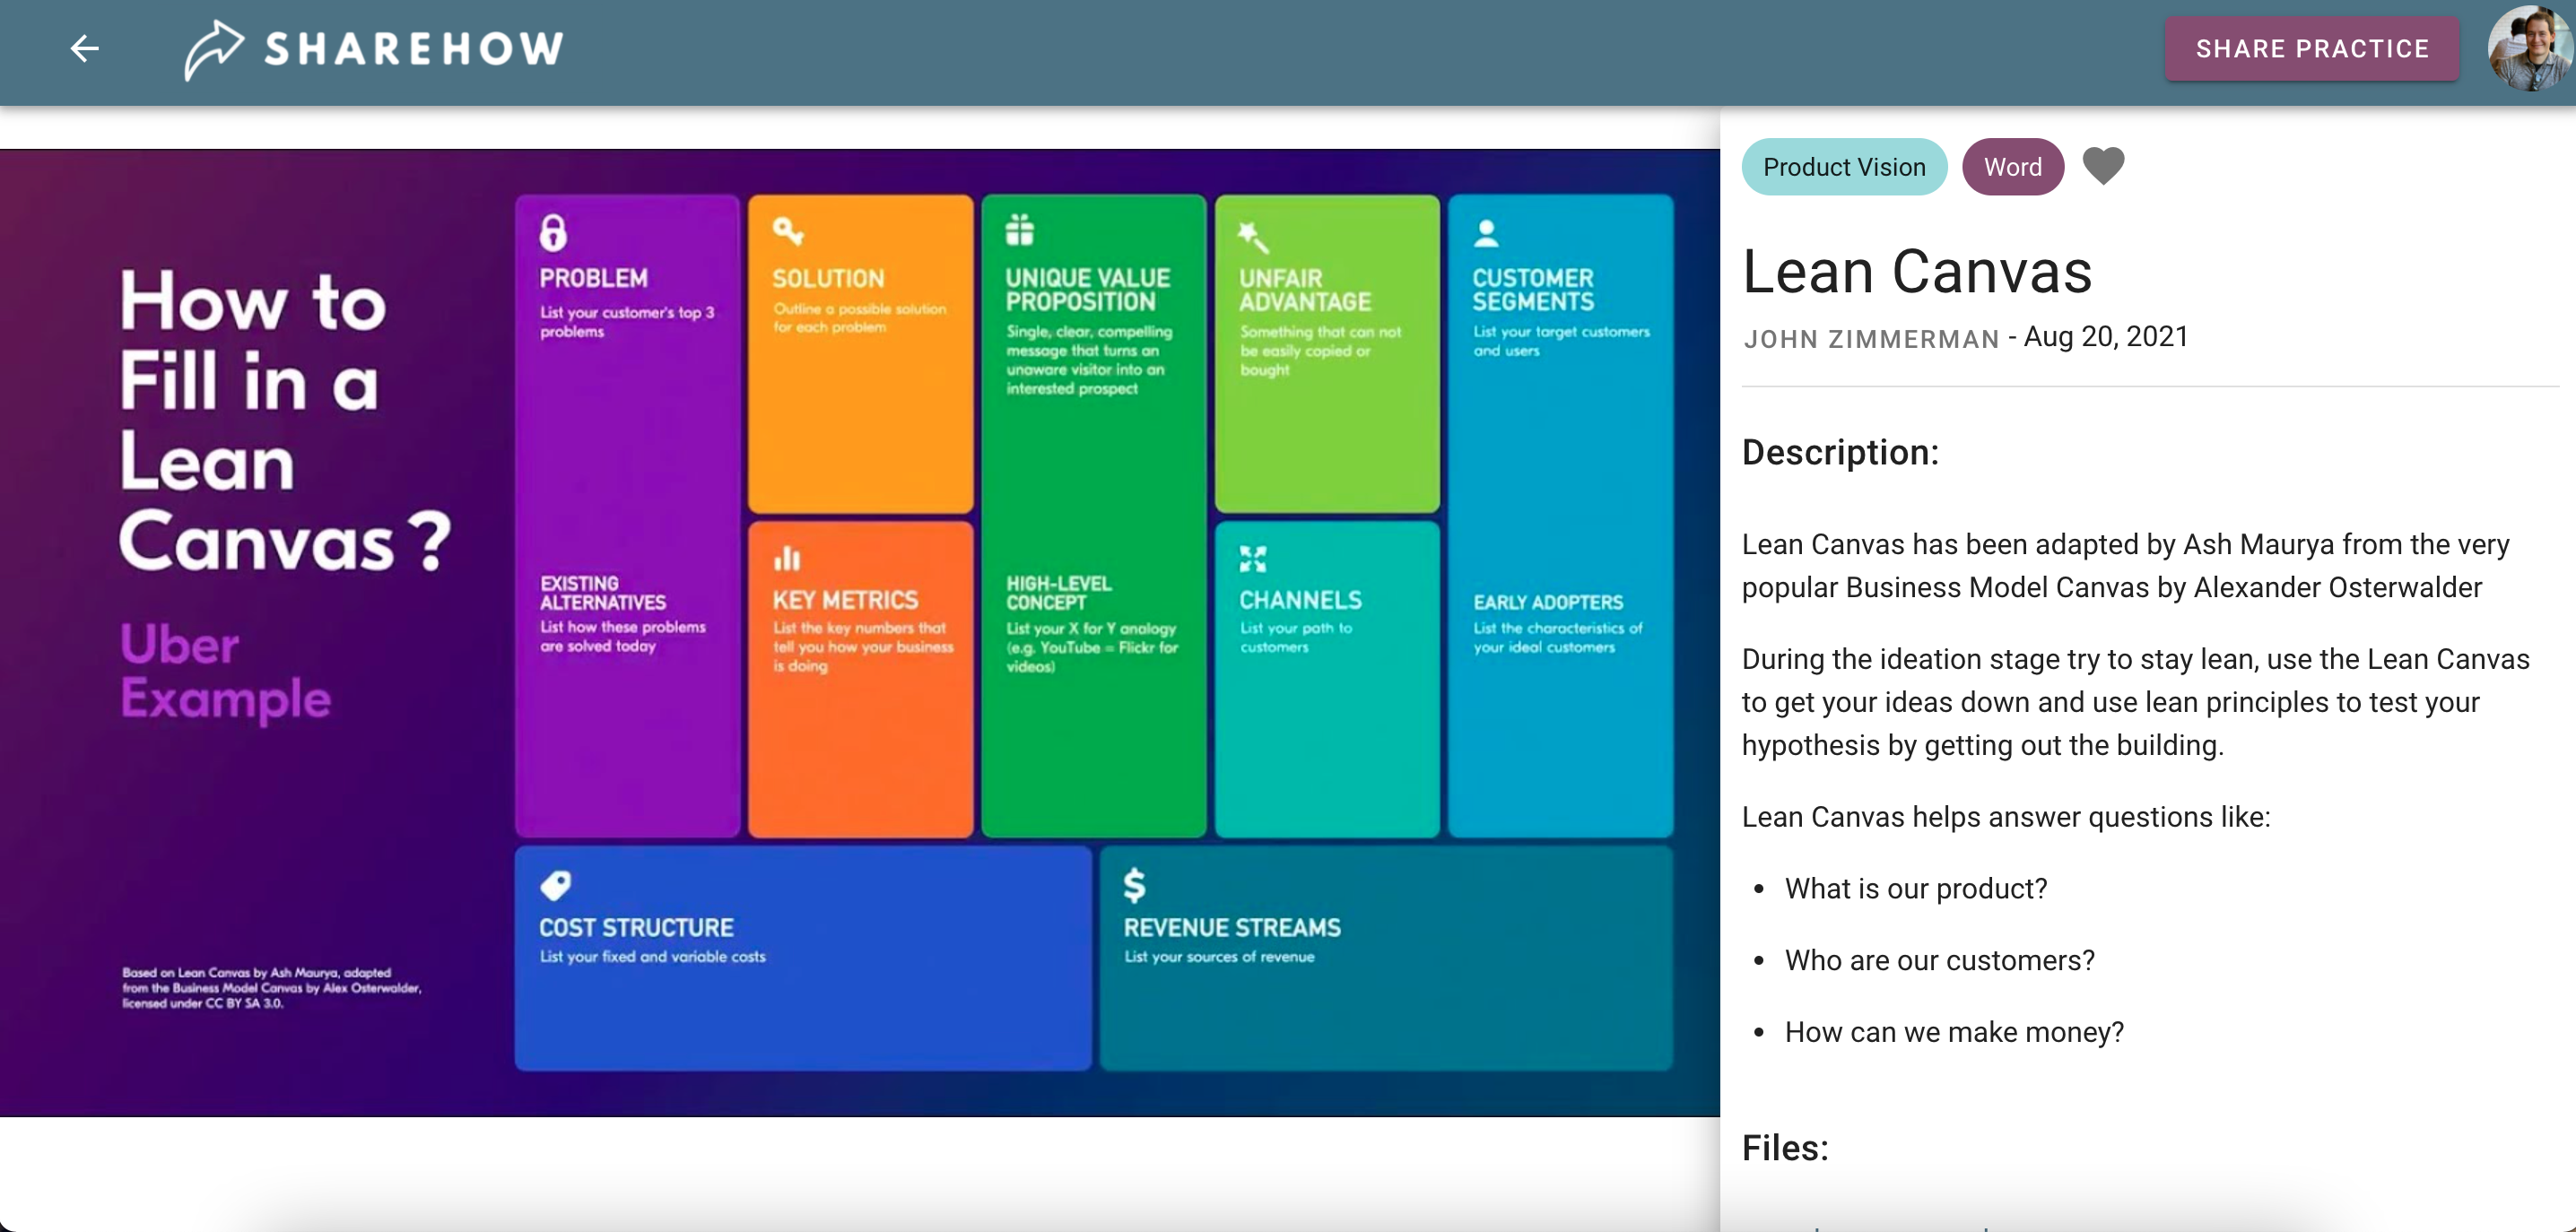Click the ShareHow logo arrow icon
Image resolution: width=2576 pixels, height=1232 pixels.
point(213,48)
